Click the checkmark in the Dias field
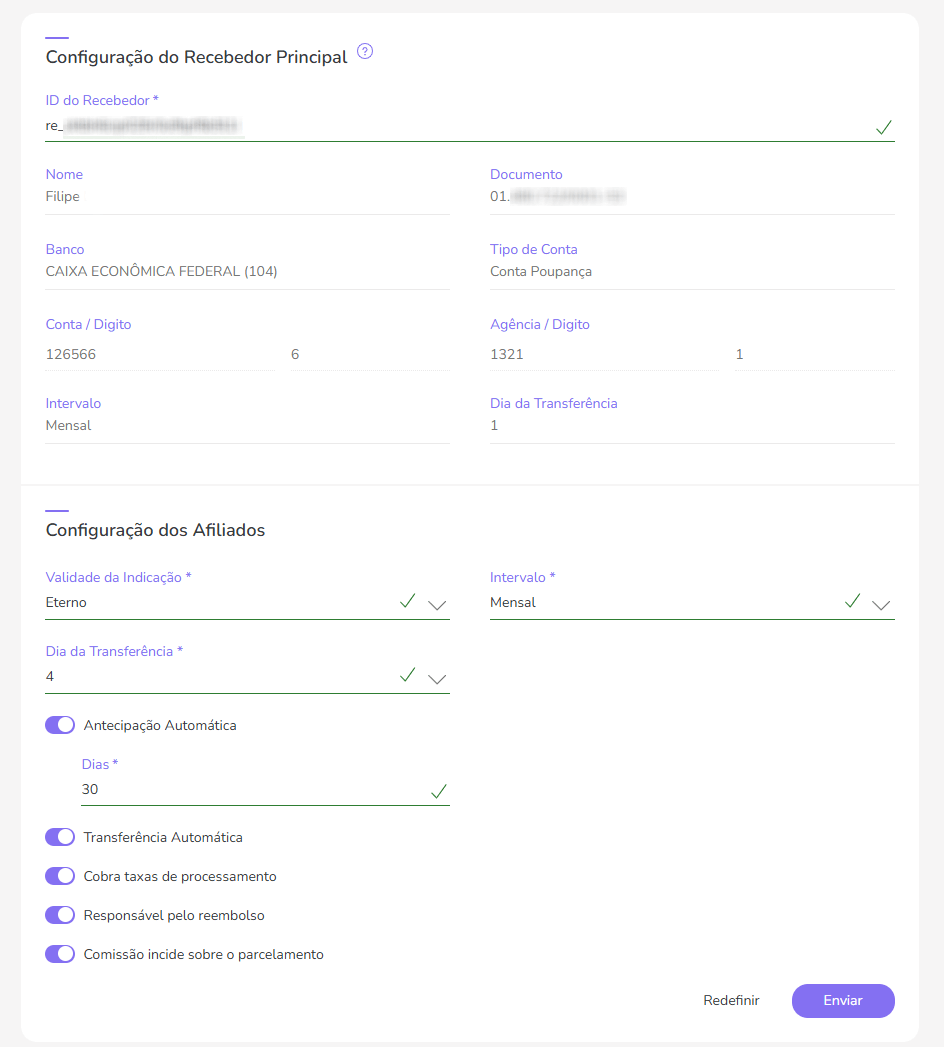 click(438, 791)
